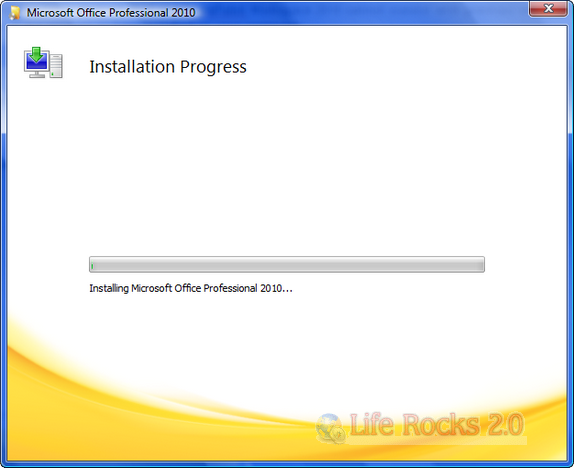This screenshot has height=468, width=574.
Task: Click the computer download icon beside the heading
Action: click(x=43, y=62)
